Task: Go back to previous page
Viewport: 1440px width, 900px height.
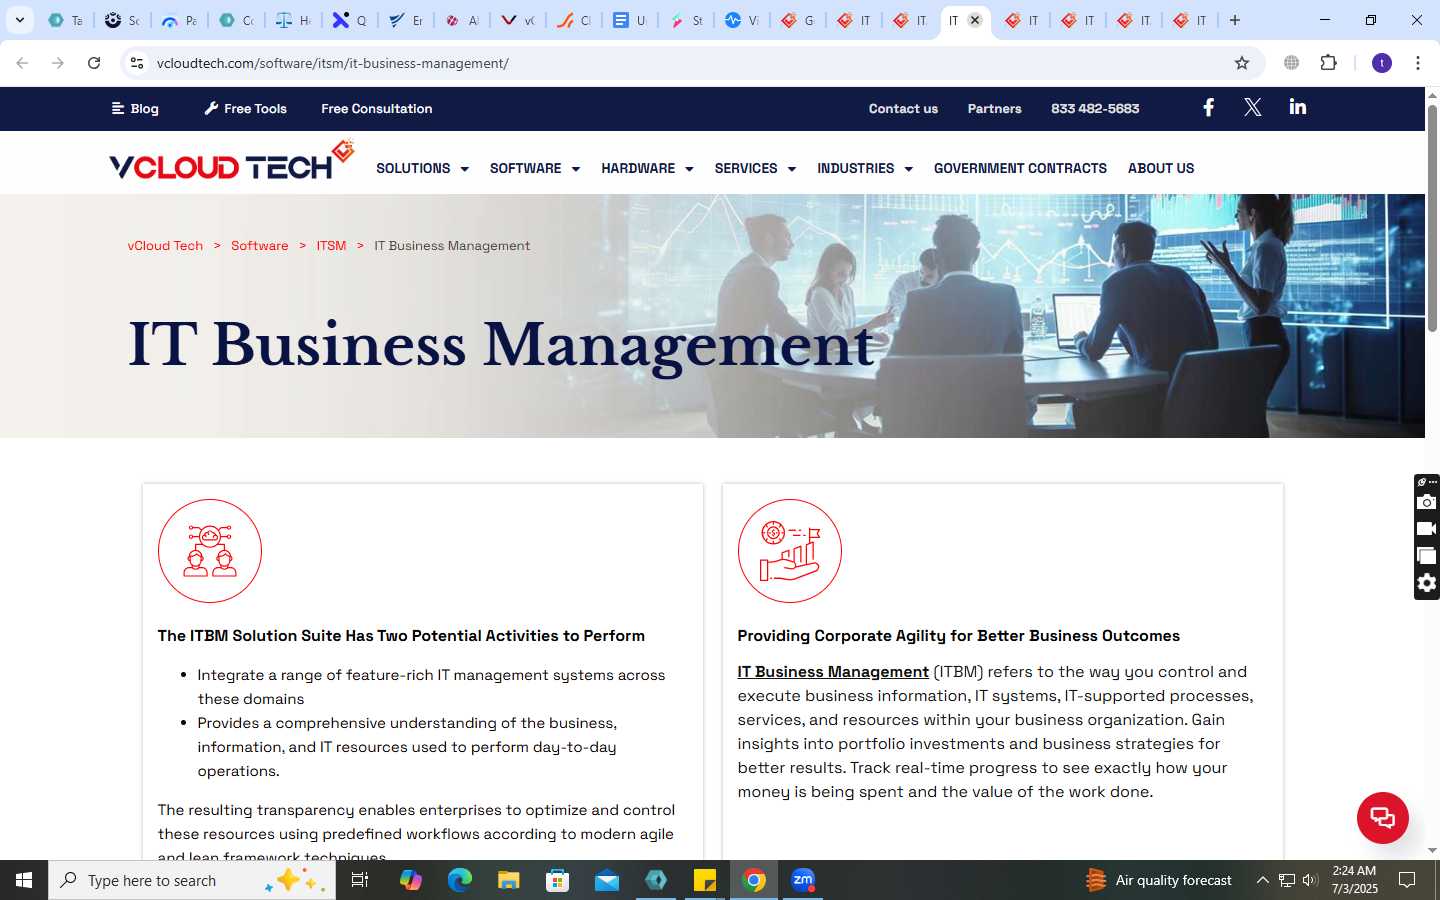Action: [22, 63]
